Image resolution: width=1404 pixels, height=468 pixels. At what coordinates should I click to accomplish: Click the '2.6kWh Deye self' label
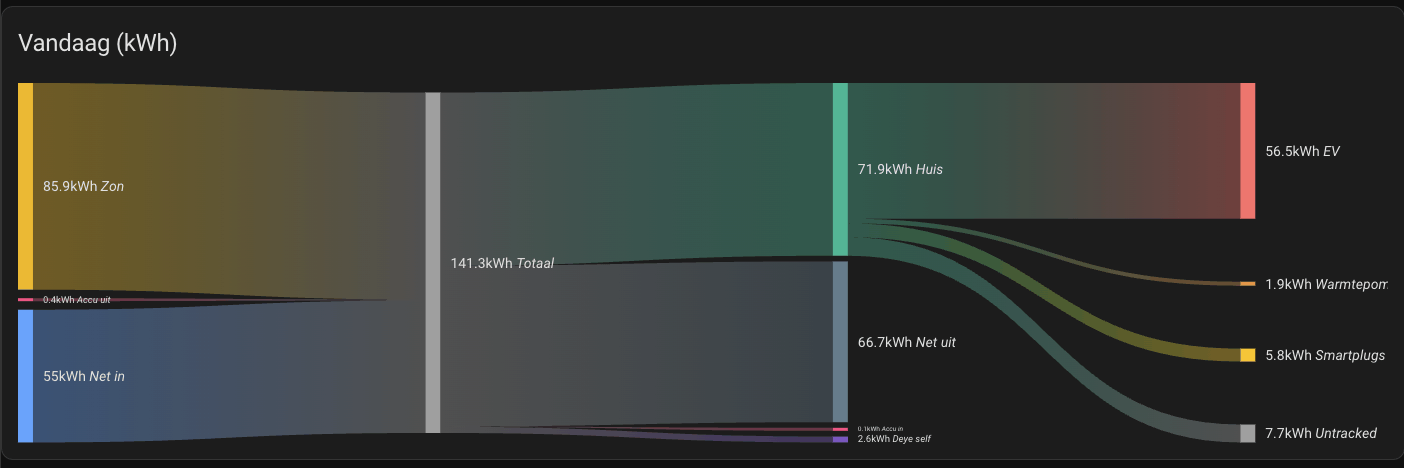click(894, 439)
